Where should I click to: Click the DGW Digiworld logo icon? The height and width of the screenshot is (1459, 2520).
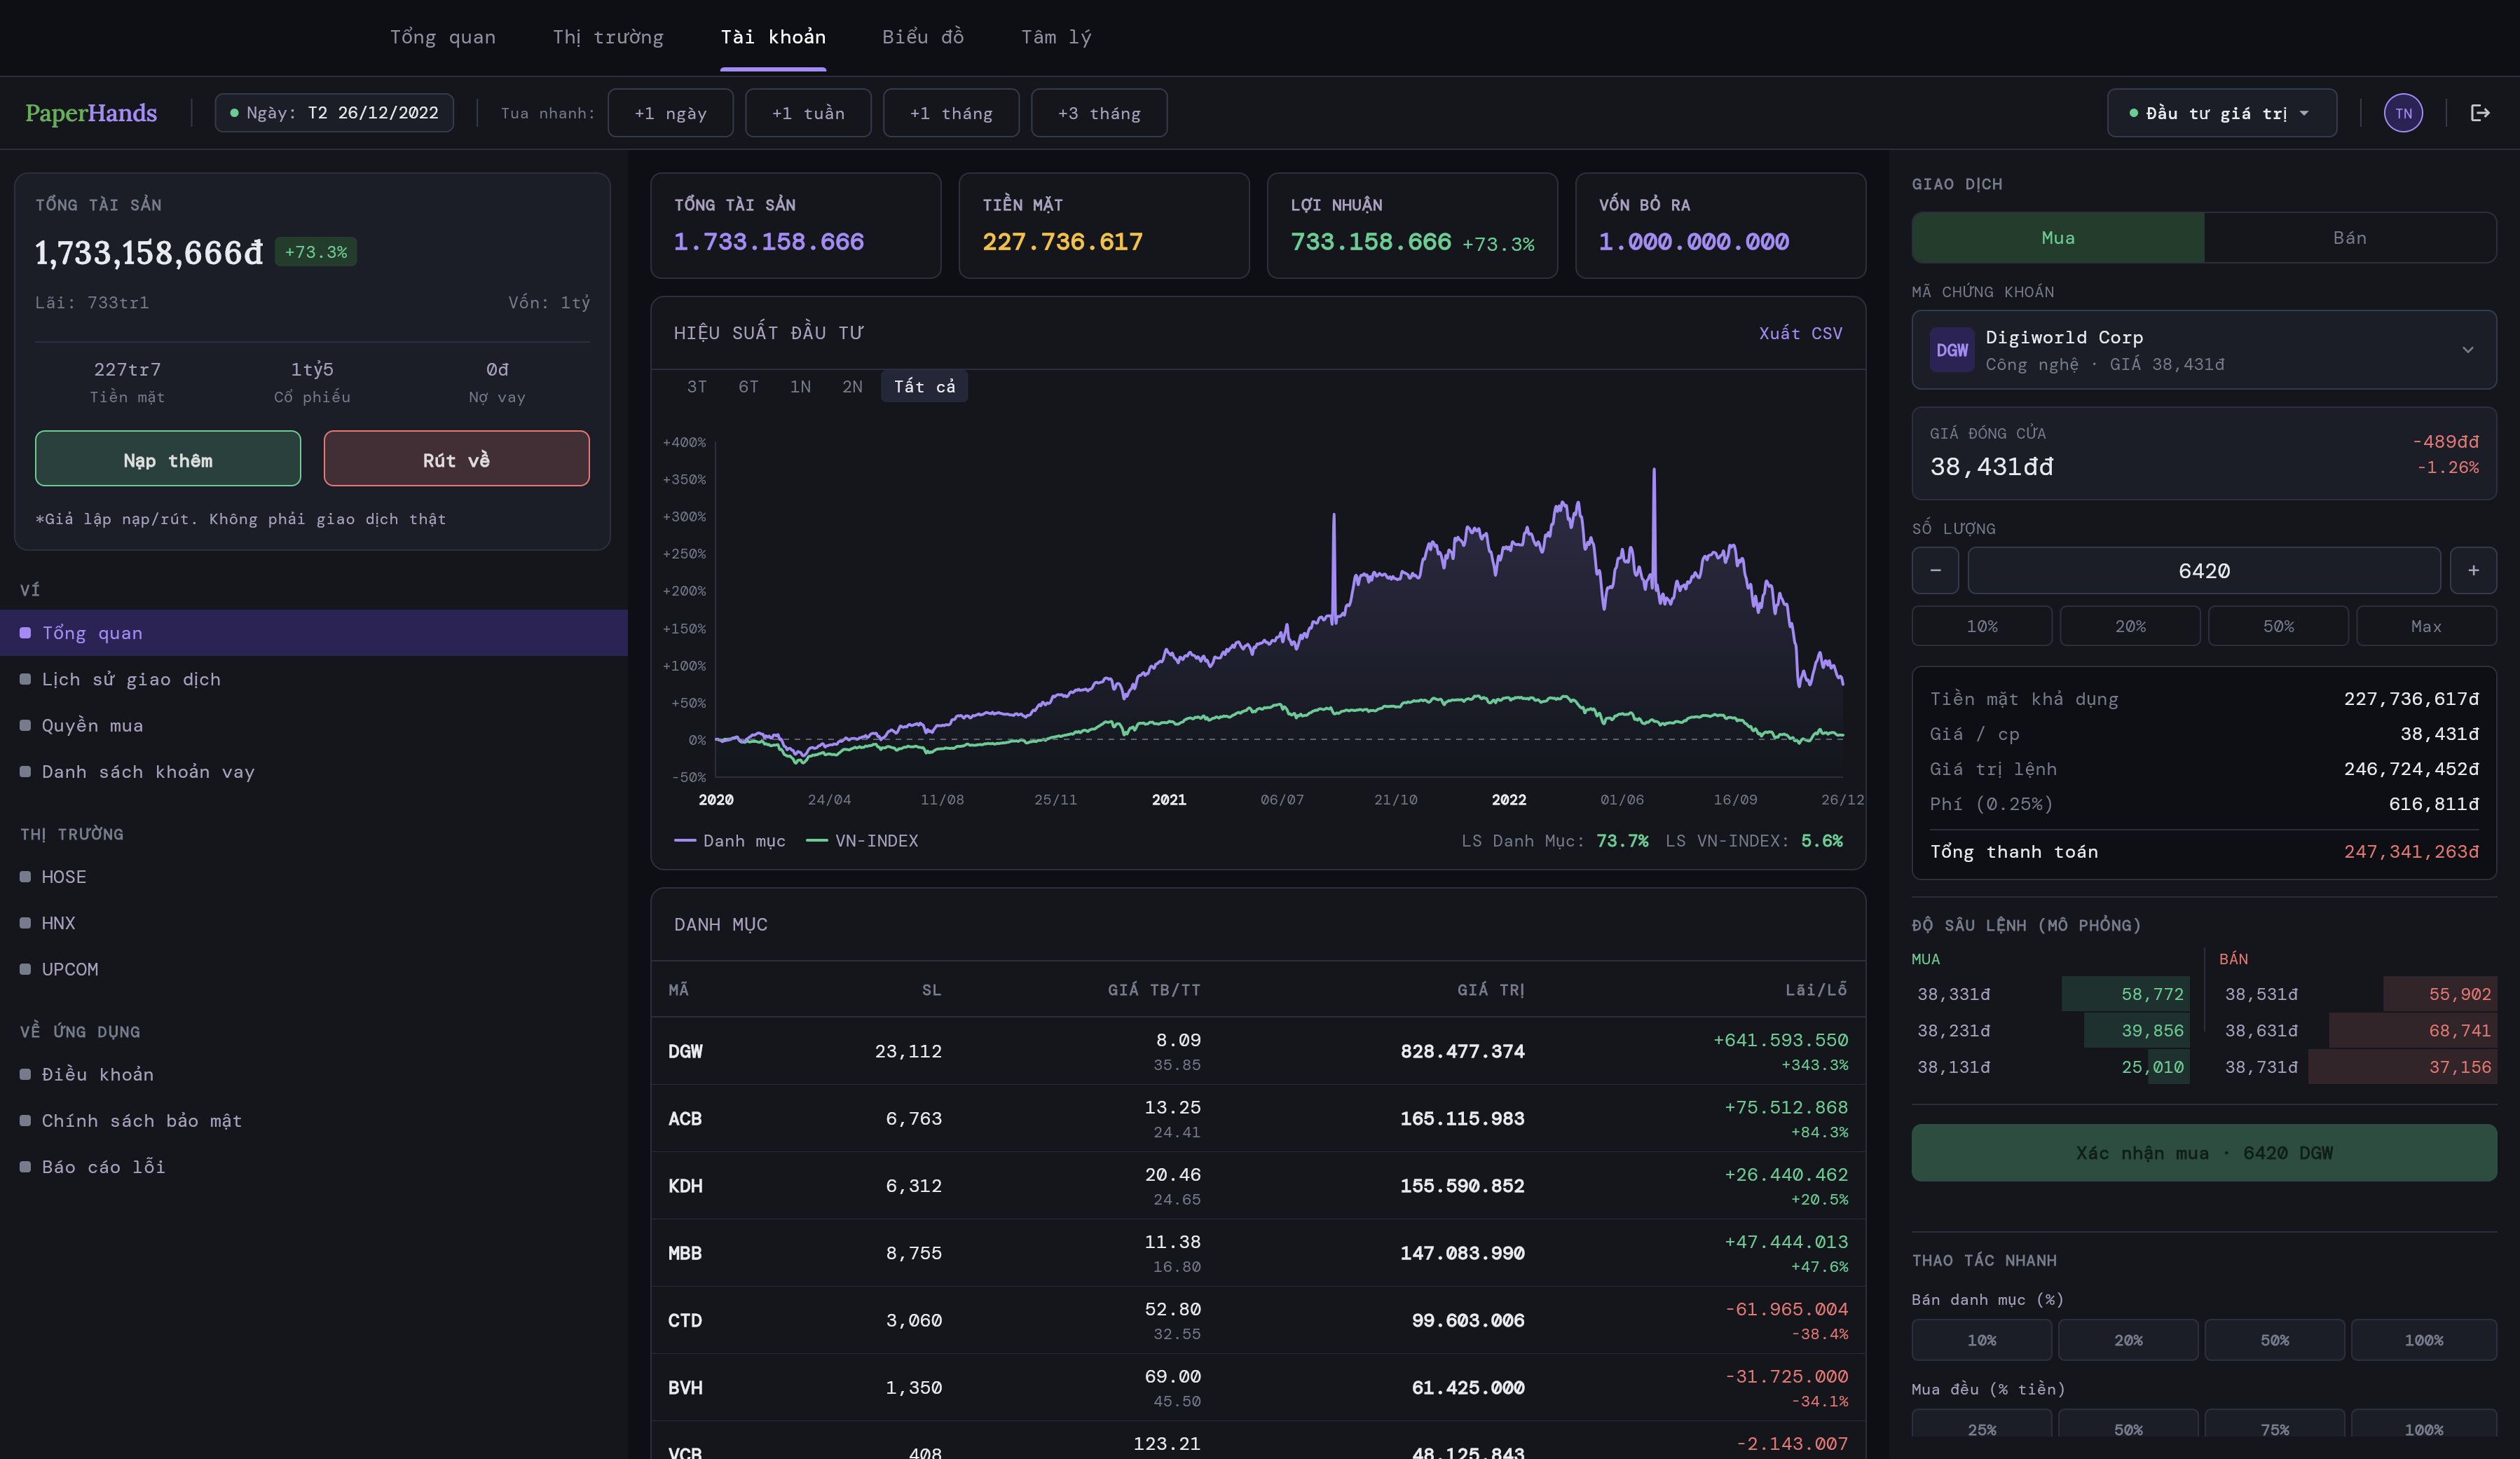[x=1952, y=350]
